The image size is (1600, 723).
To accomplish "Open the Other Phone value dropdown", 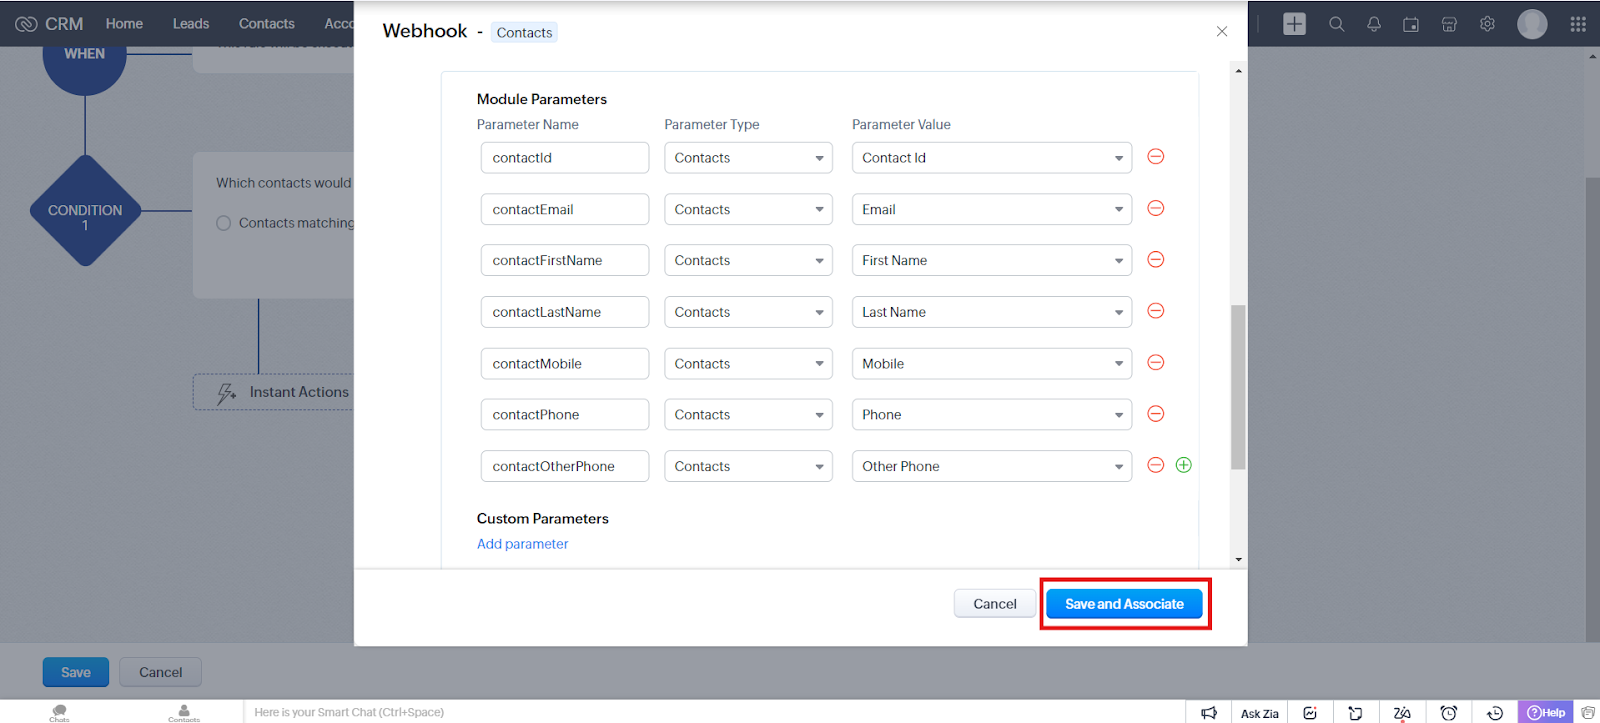I will click(x=992, y=466).
